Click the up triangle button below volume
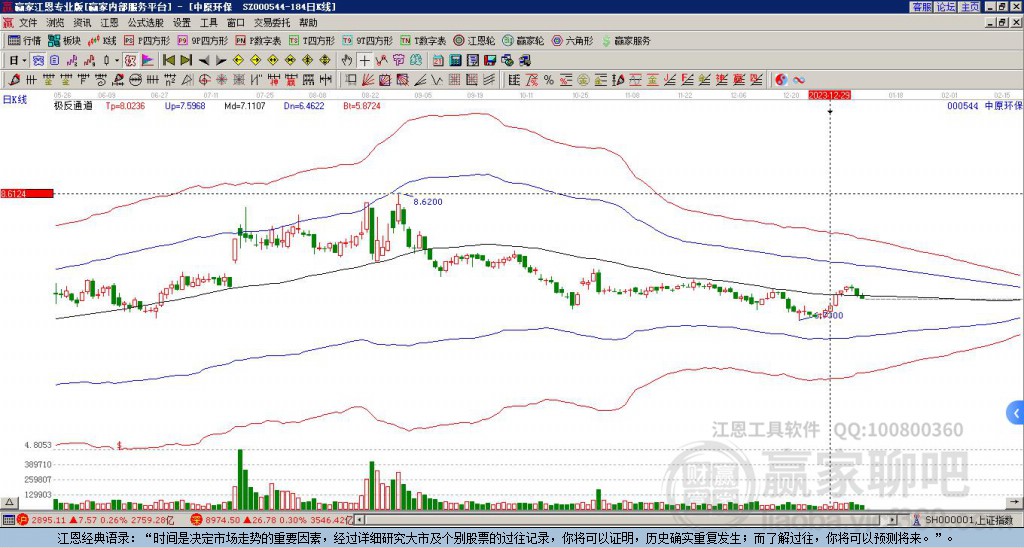 9,502
